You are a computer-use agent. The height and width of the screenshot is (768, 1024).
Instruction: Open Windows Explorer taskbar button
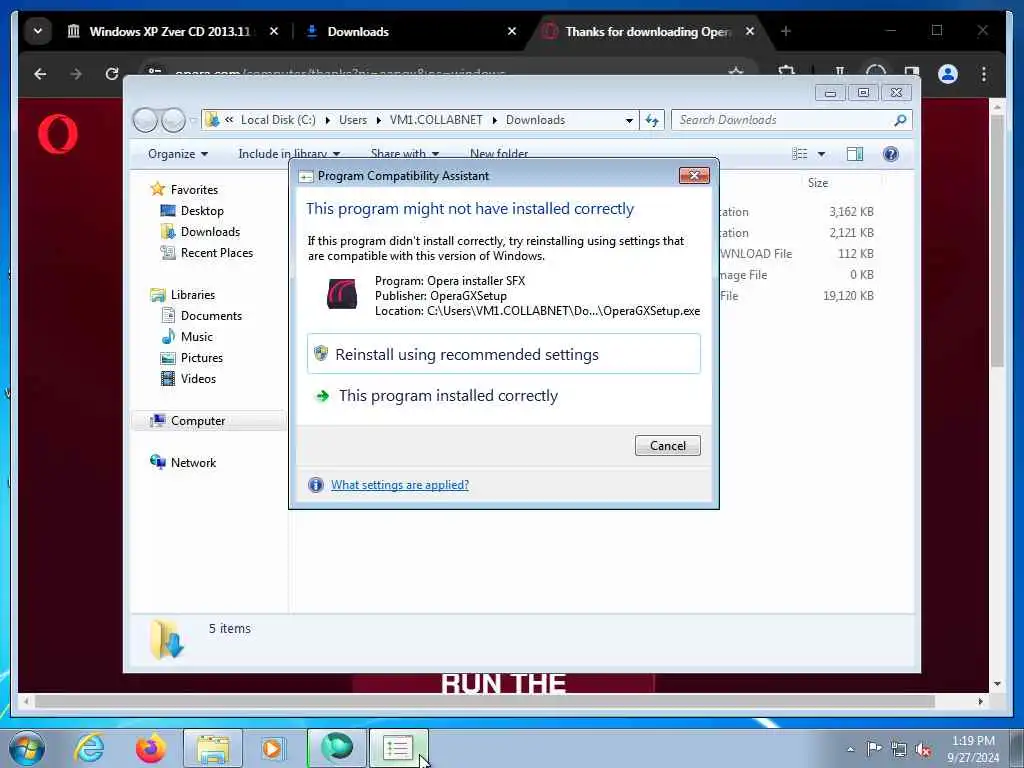click(x=213, y=748)
